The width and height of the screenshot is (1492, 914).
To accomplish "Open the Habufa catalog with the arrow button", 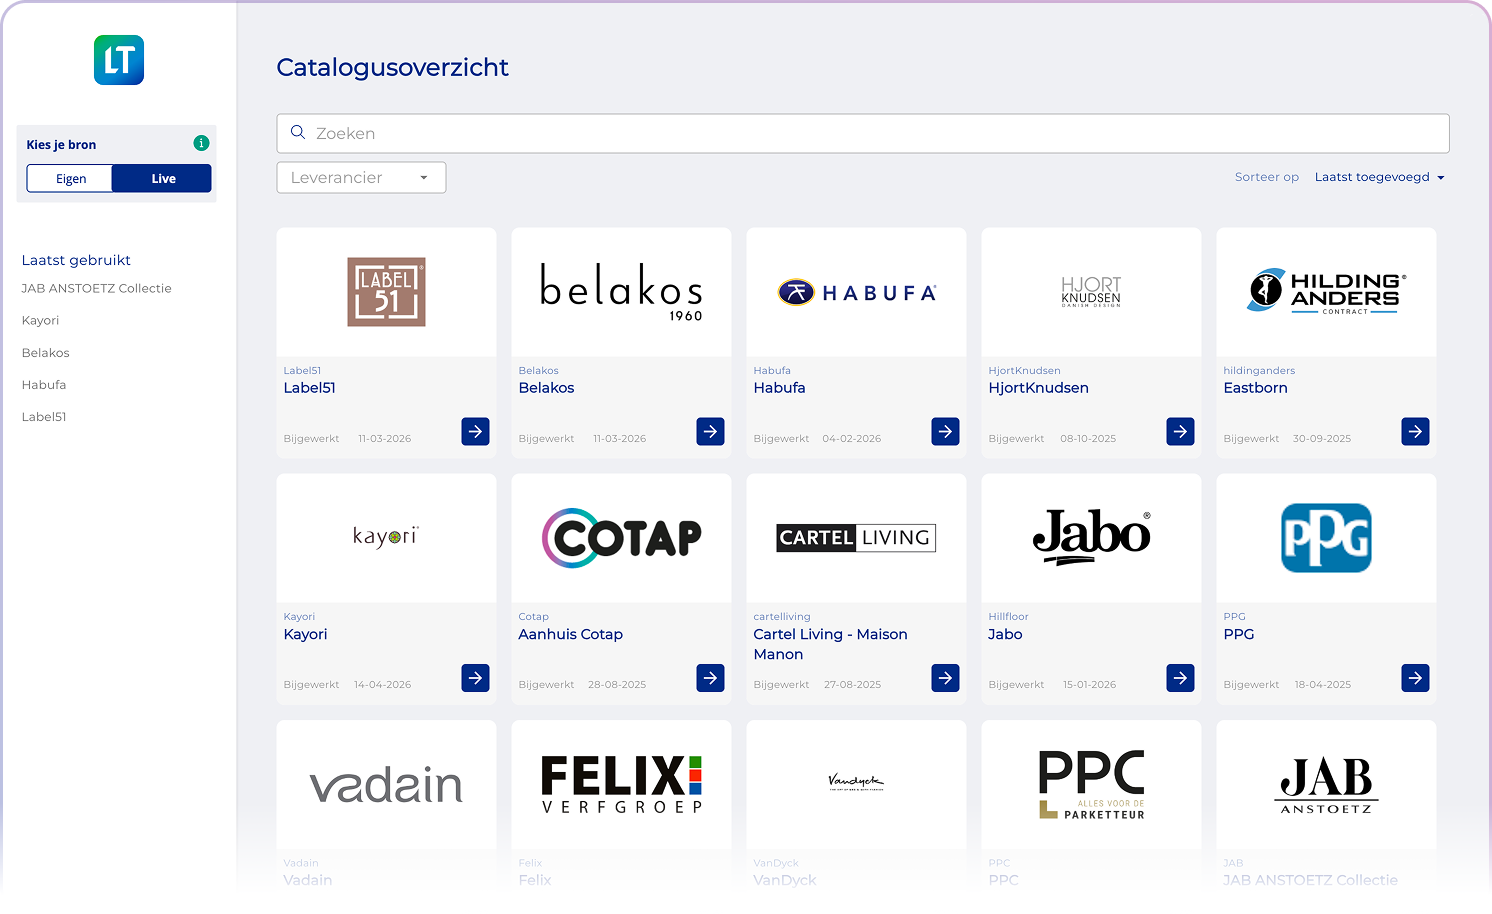I will [x=945, y=431].
